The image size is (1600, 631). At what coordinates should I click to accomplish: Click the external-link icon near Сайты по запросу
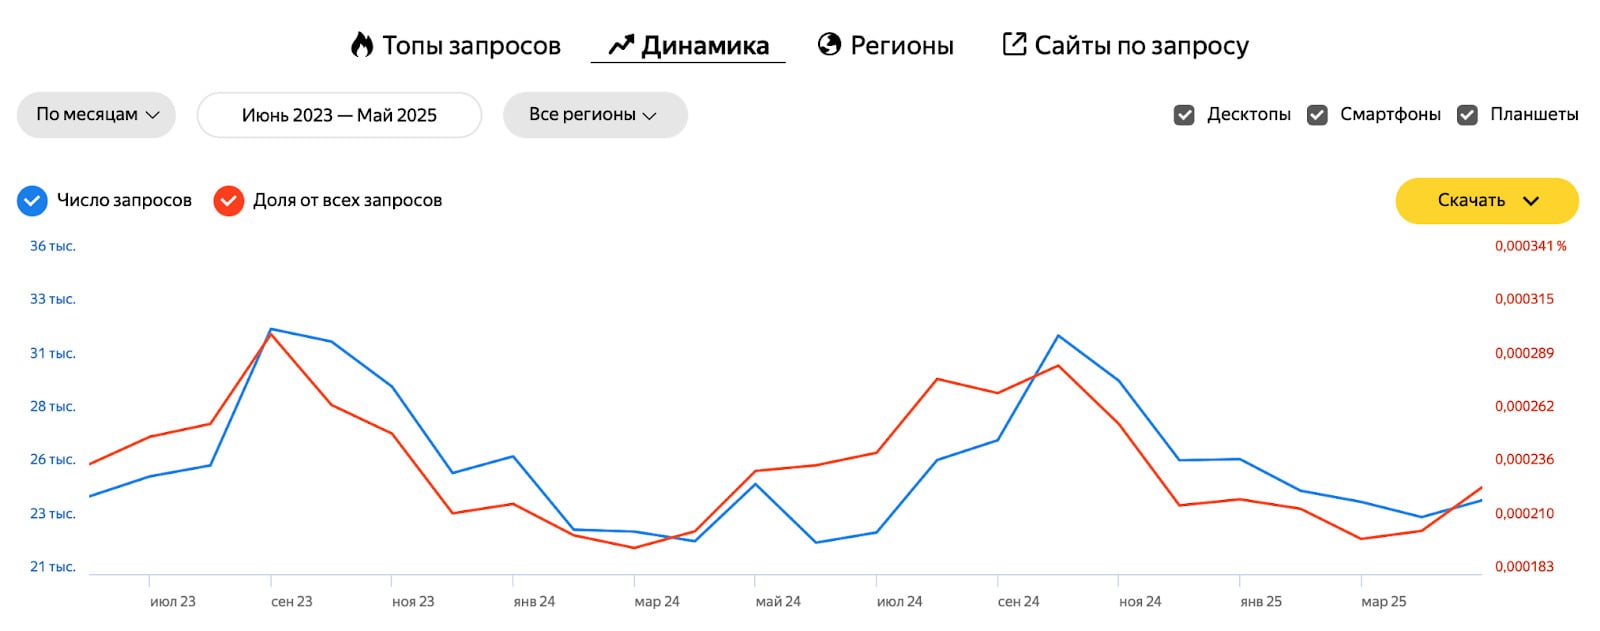[1014, 44]
